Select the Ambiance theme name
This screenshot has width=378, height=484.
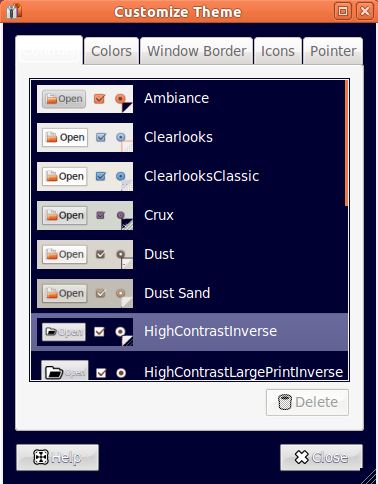coord(176,98)
